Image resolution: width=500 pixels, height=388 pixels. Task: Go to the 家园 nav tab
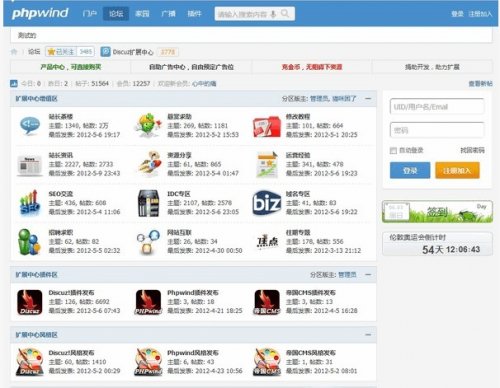pyautogui.click(x=142, y=14)
